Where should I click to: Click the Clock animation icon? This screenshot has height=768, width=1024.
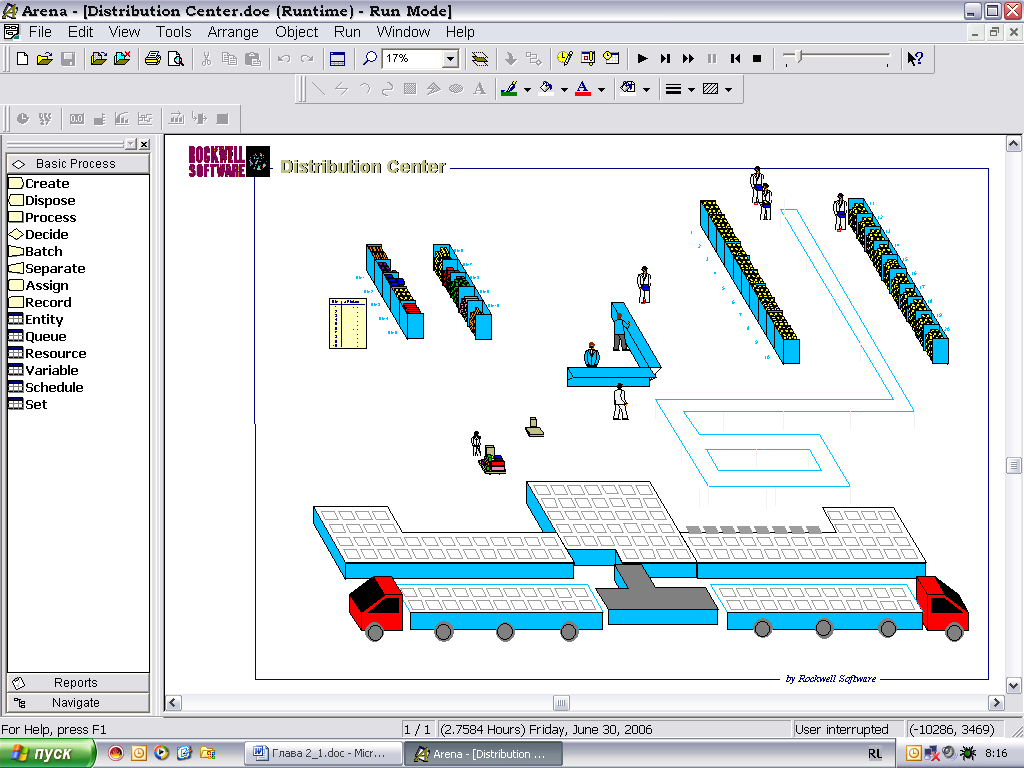tap(23, 119)
